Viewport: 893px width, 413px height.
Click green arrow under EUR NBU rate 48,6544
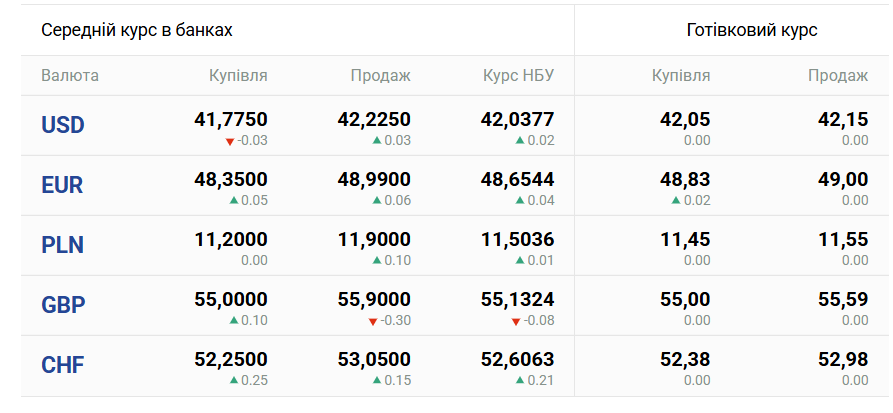point(520,200)
